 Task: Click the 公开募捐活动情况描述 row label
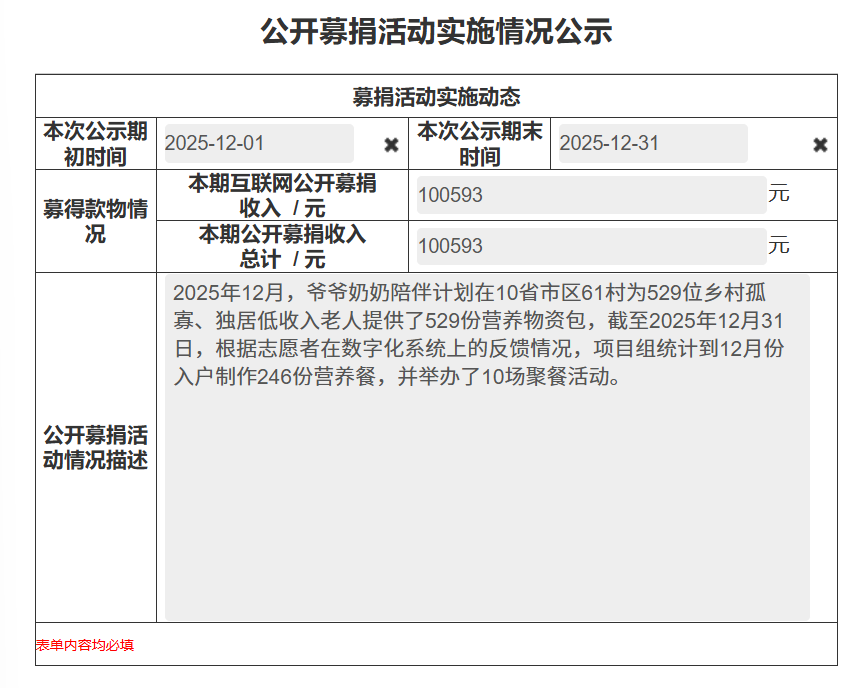click(x=95, y=445)
